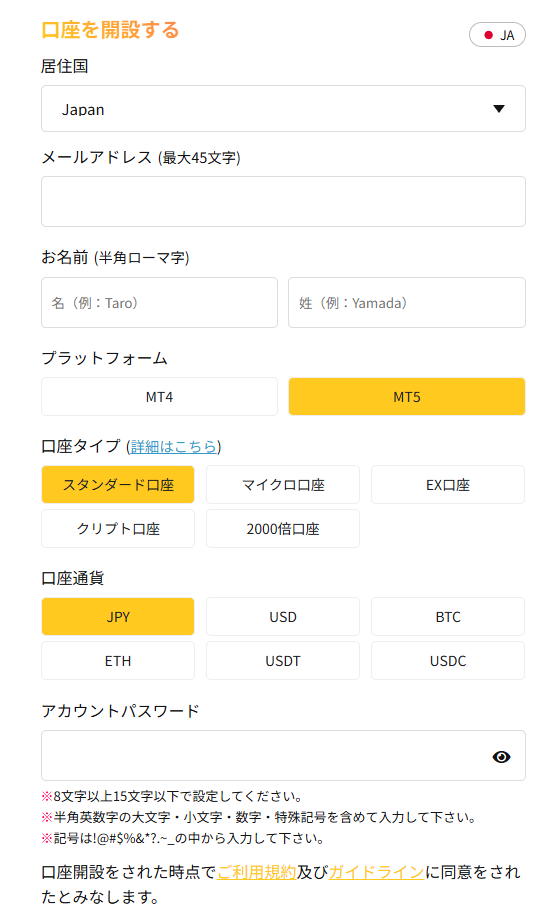Toggle password visibility eye icon
Screen dimensions: 559x910
coord(501,757)
